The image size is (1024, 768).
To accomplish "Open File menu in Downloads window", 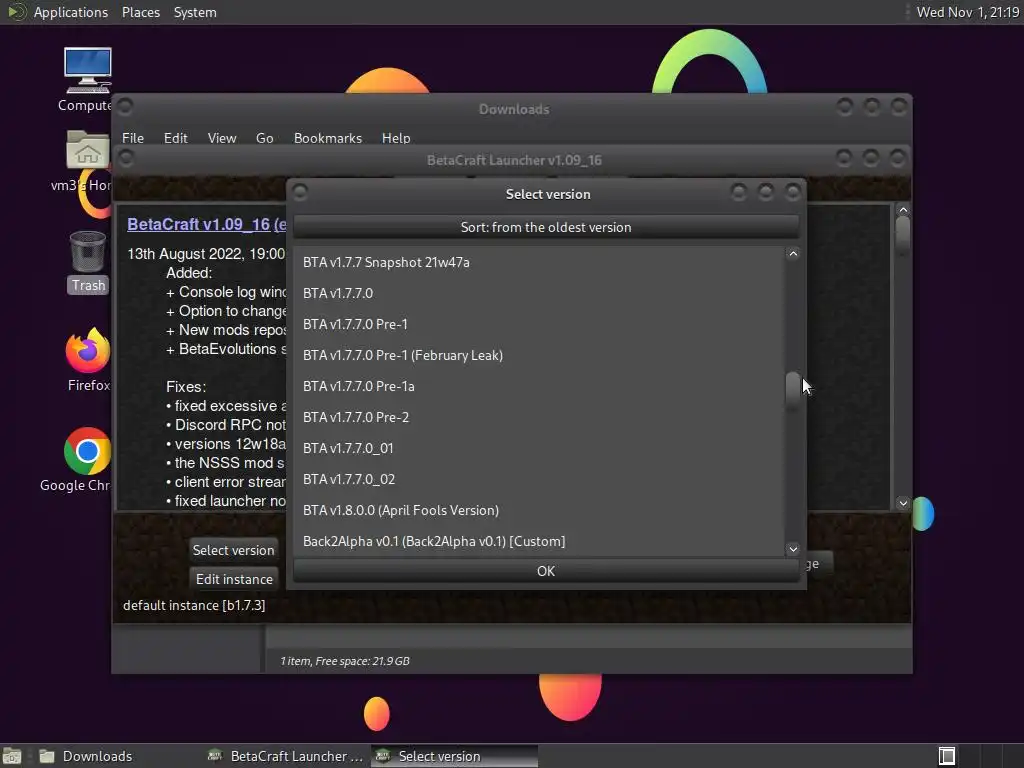I will pyautogui.click(x=133, y=138).
